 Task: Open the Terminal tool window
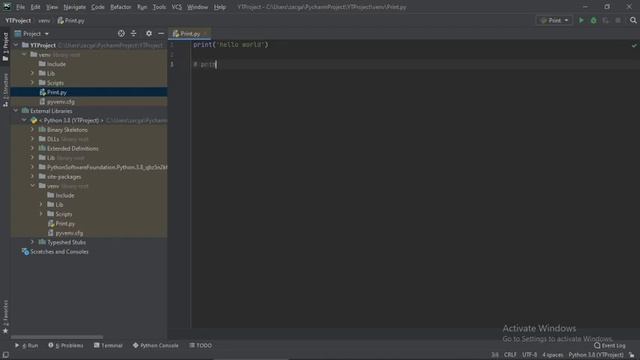pos(108,346)
